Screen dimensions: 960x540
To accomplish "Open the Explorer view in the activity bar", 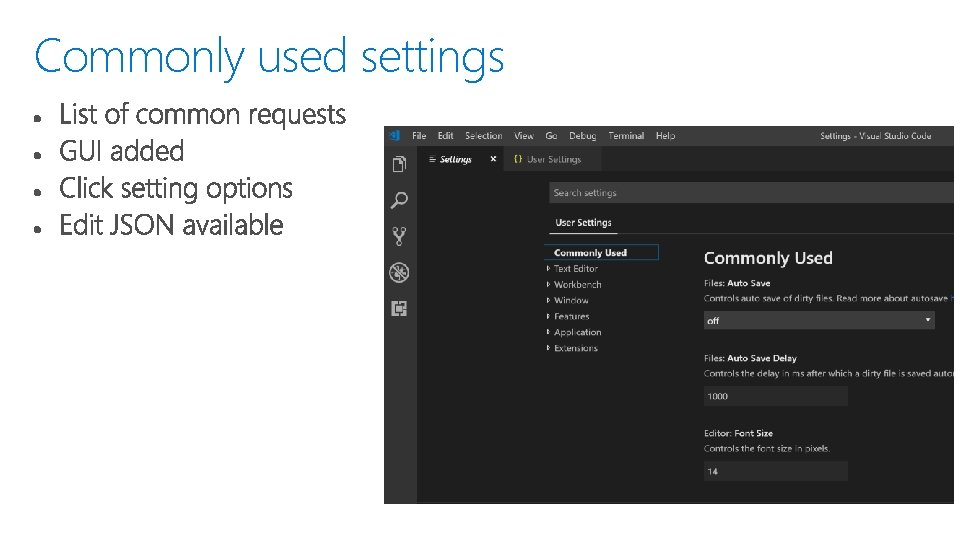I will click(399, 164).
